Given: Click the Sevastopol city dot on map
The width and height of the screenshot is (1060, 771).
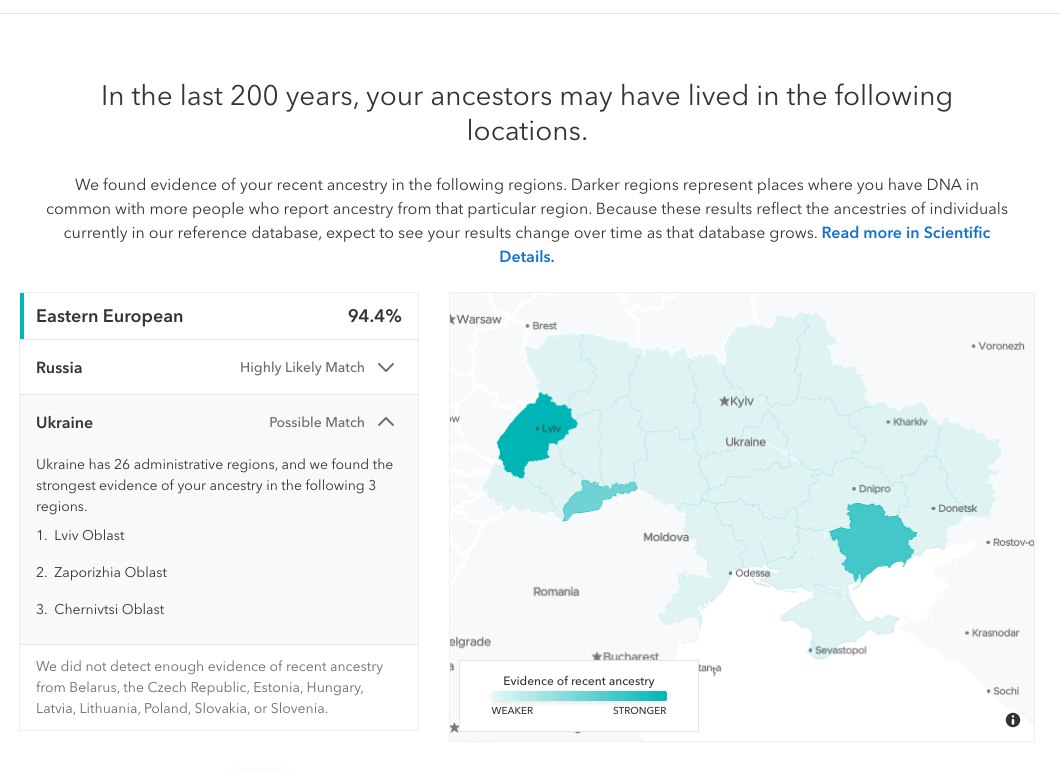Looking at the screenshot, I should coord(811,650).
